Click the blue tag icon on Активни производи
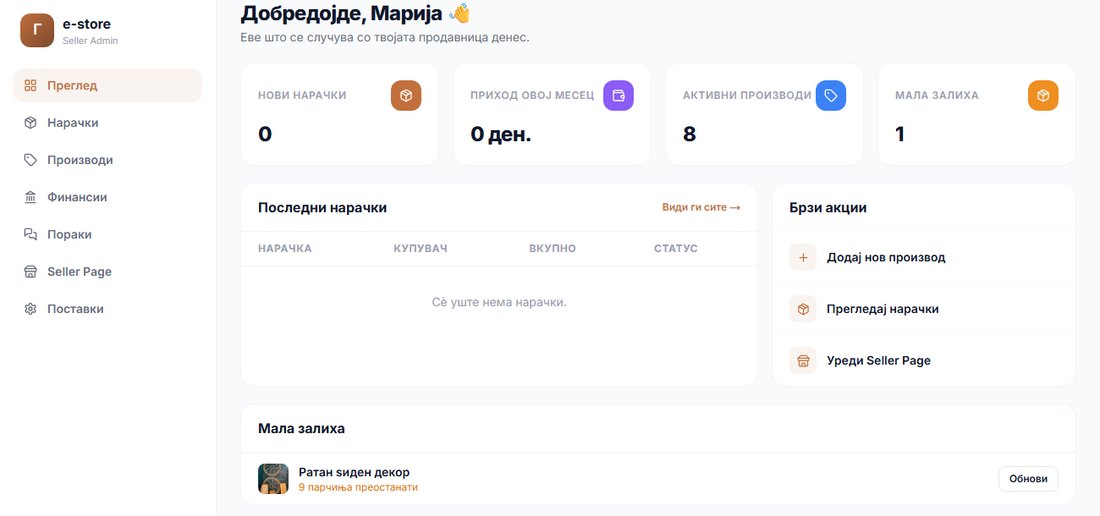The image size is (1100, 516). [831, 95]
